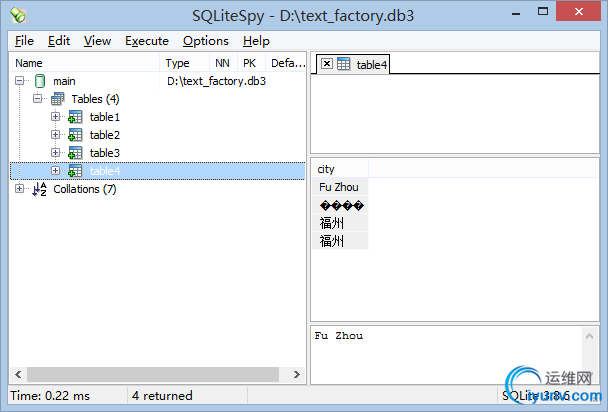Close the table4 tab with its X
This screenshot has width=608, height=412.
[327, 64]
